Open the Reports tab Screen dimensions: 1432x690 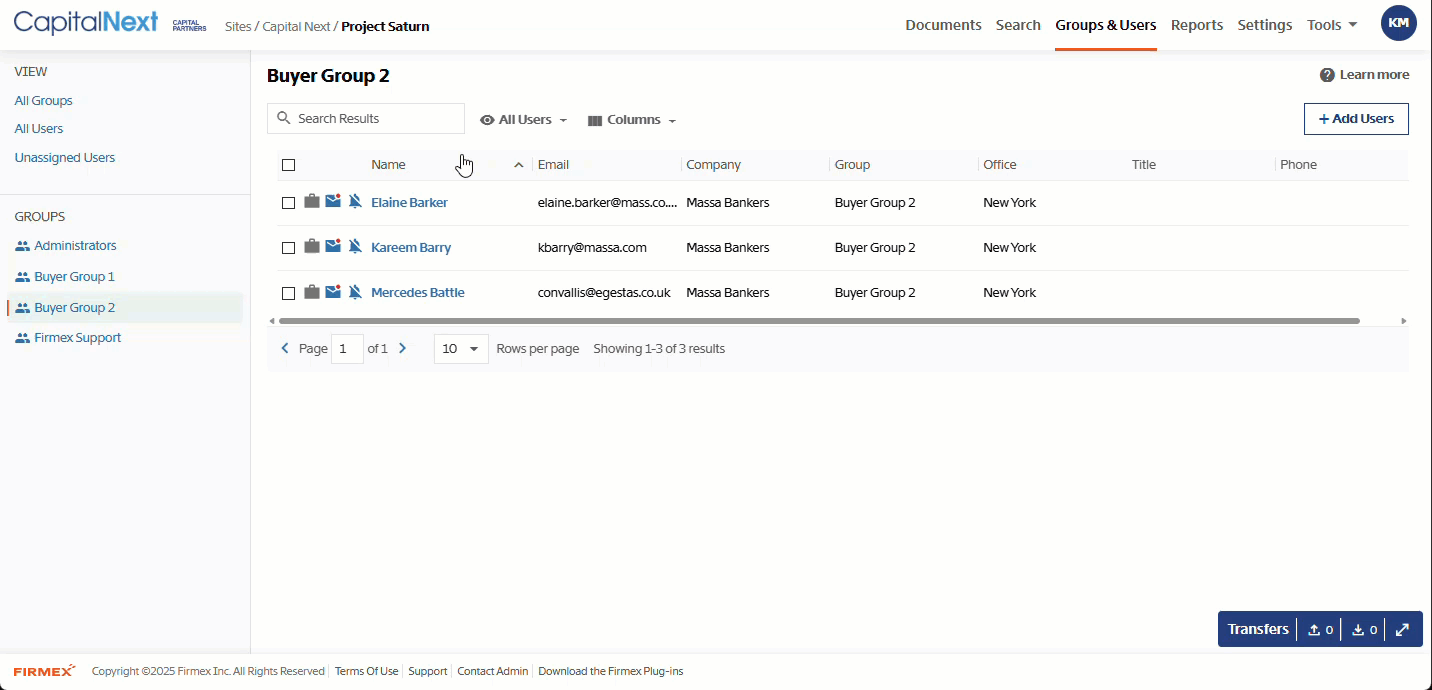[x=1197, y=25]
